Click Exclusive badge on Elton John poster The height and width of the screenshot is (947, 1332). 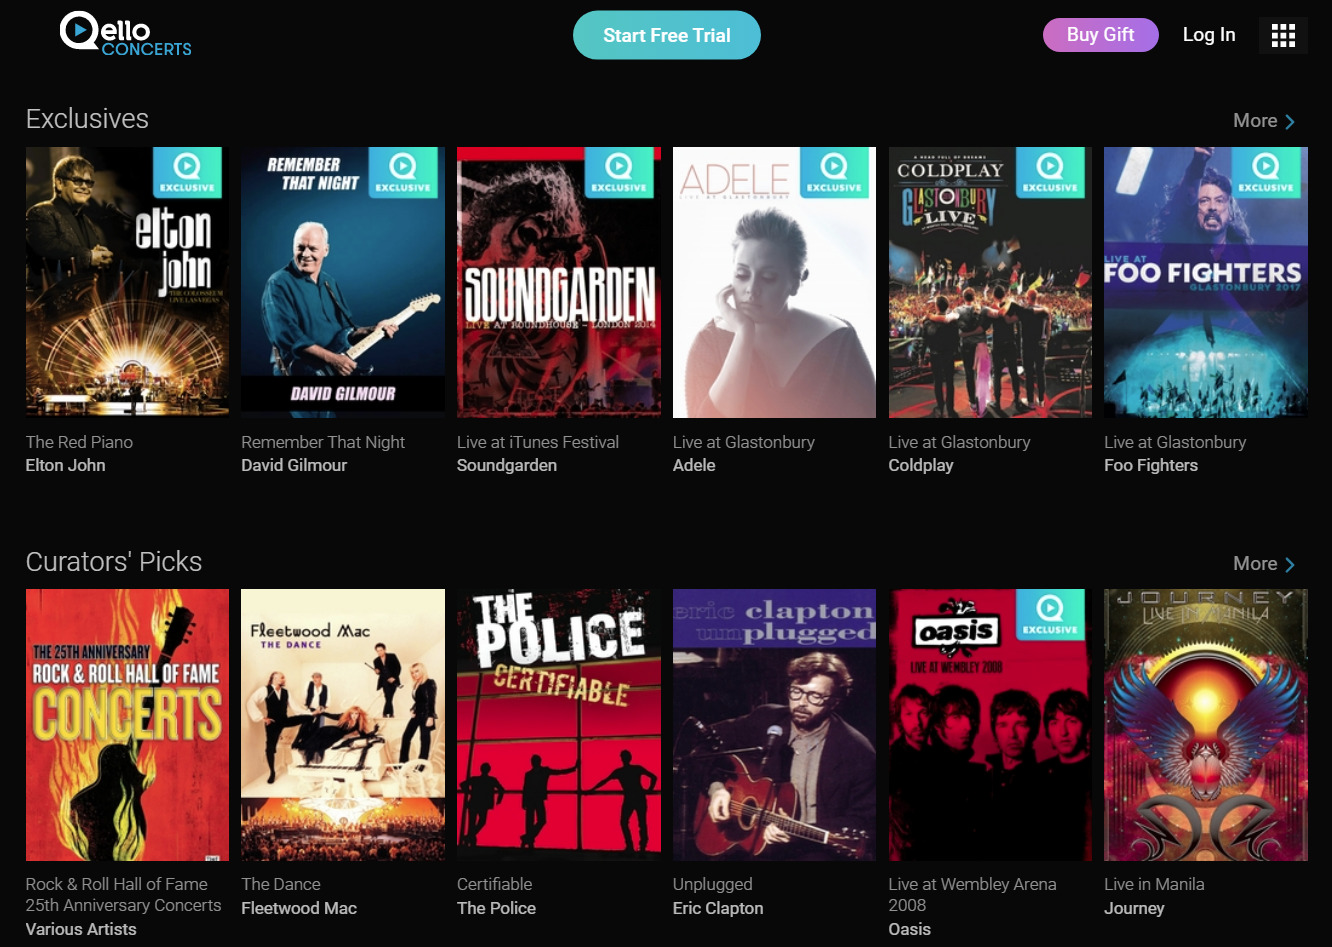coord(186,172)
